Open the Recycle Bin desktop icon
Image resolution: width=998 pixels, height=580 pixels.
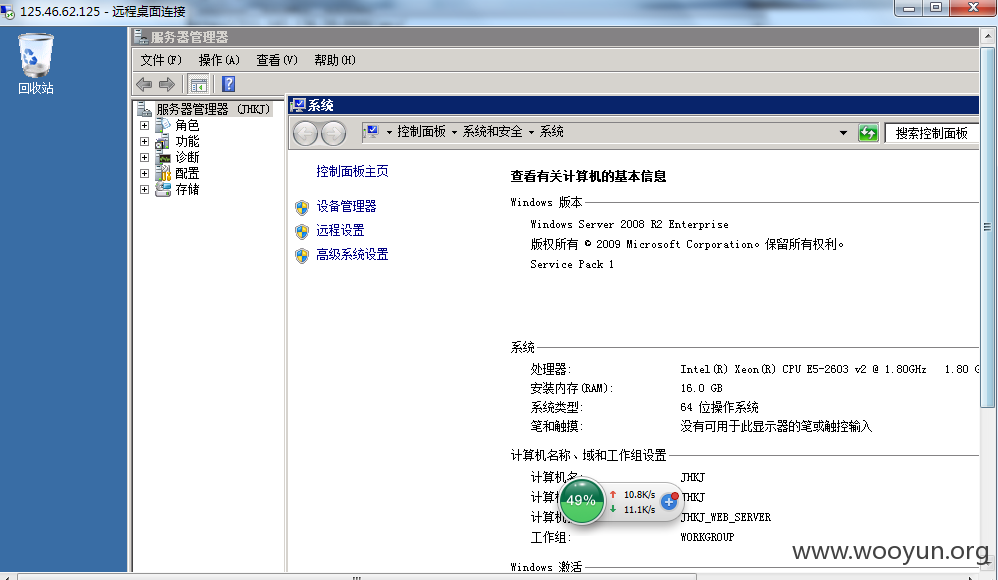pos(36,63)
